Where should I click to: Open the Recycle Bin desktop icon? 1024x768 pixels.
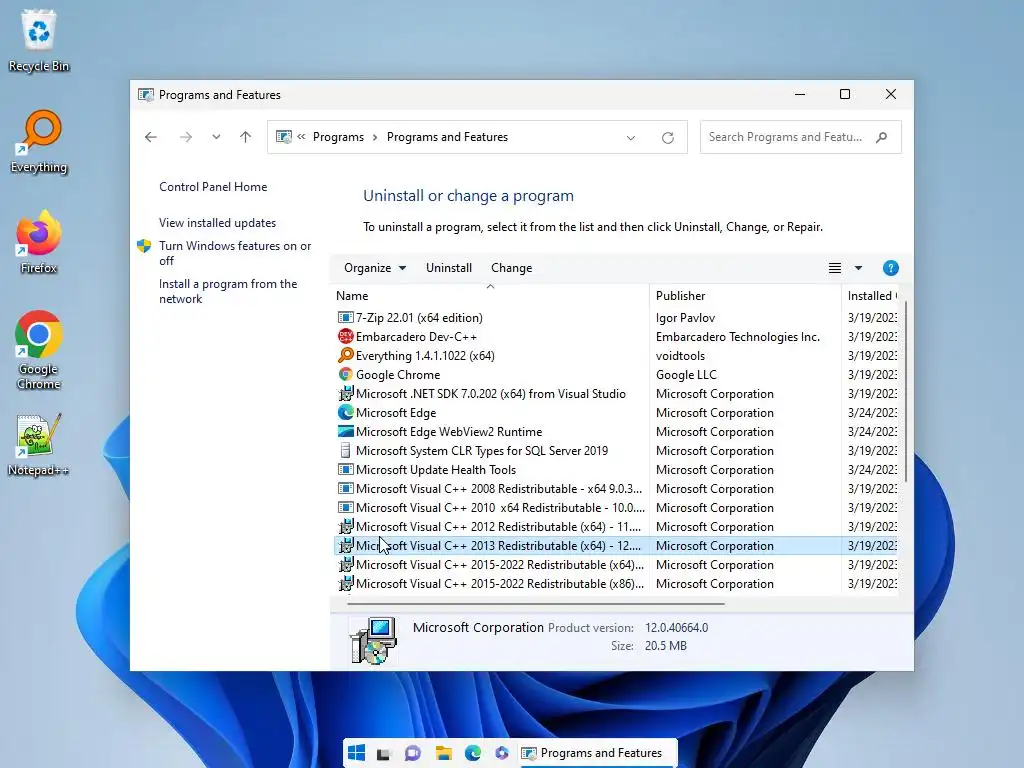pos(39,40)
